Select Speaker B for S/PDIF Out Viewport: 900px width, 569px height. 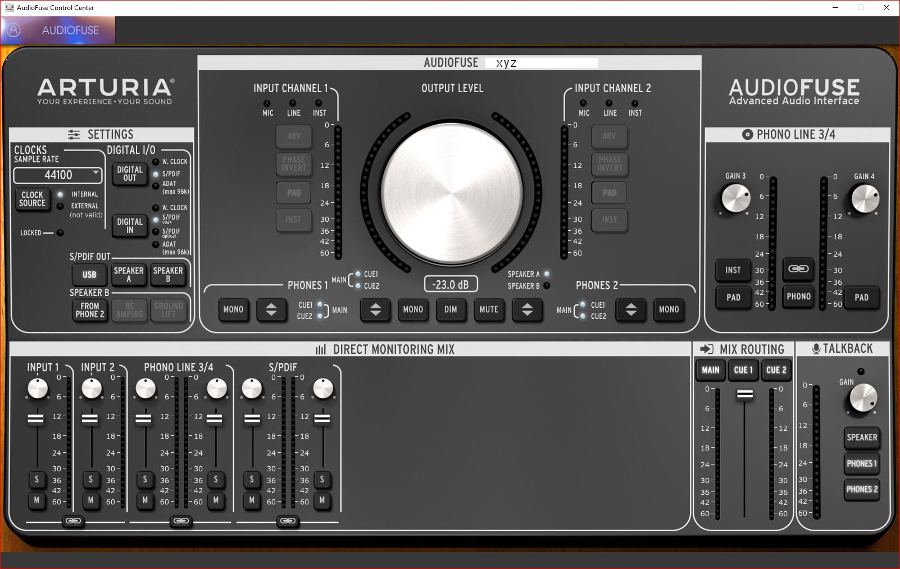coord(168,274)
